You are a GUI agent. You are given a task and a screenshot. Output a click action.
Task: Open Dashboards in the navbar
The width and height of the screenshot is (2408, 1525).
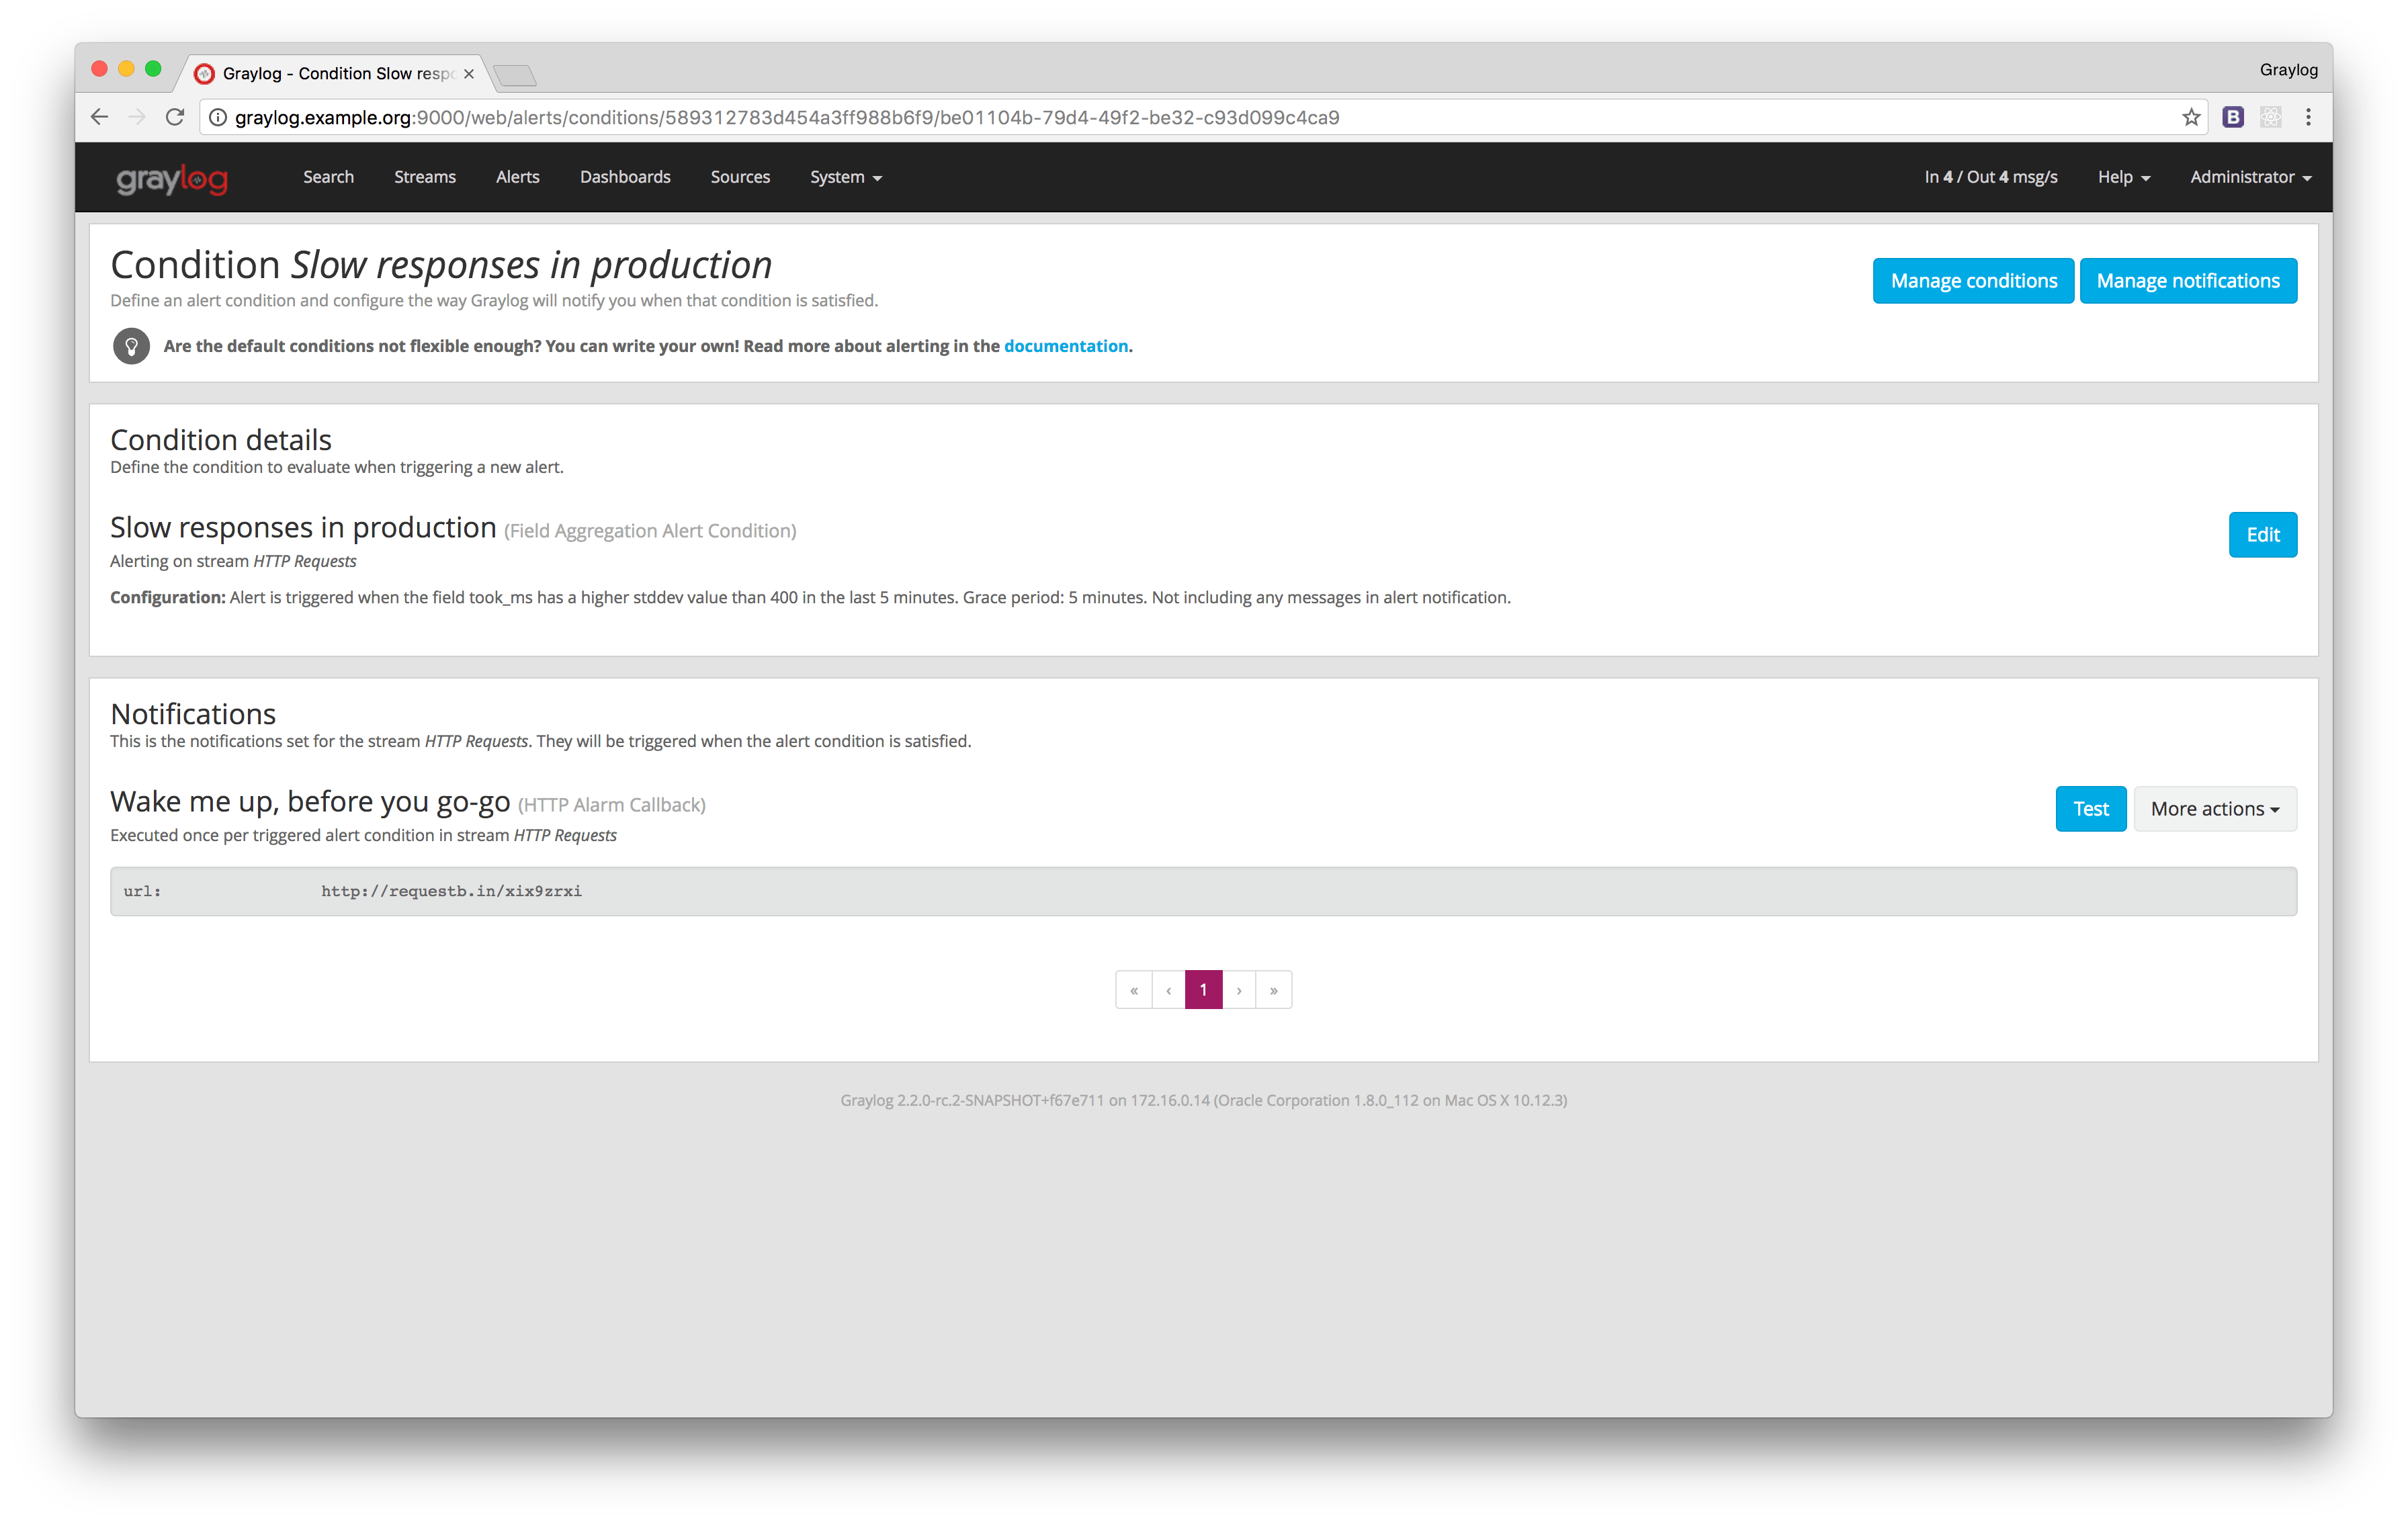(x=625, y=177)
